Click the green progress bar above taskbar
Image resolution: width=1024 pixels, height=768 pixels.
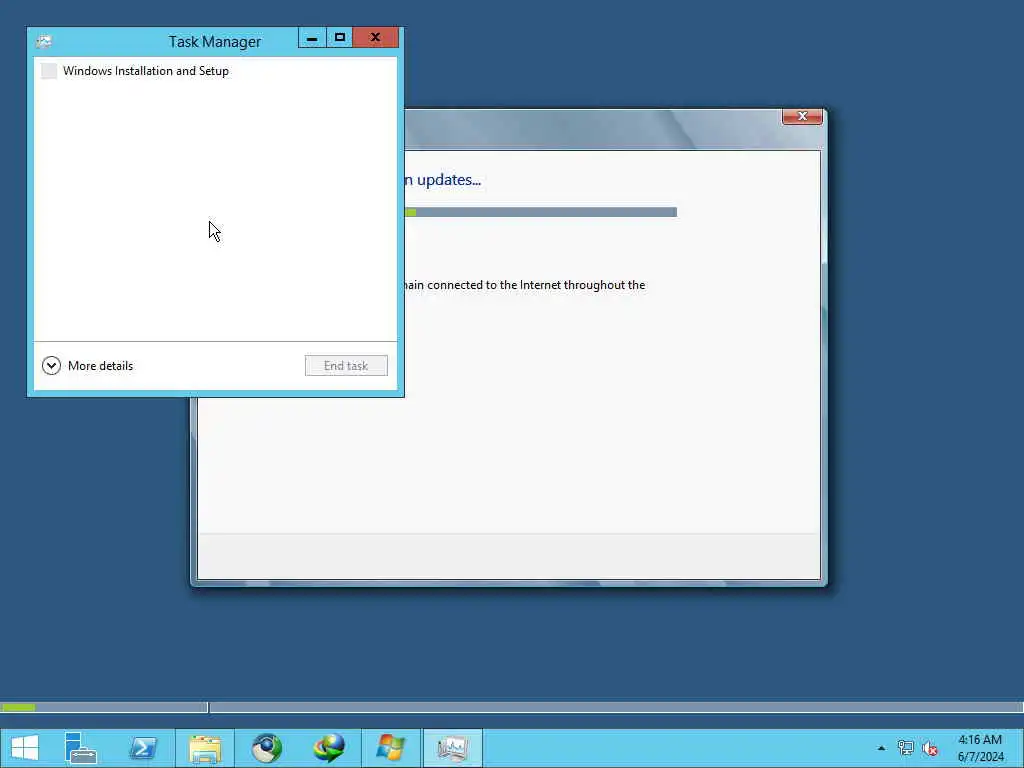(104, 707)
